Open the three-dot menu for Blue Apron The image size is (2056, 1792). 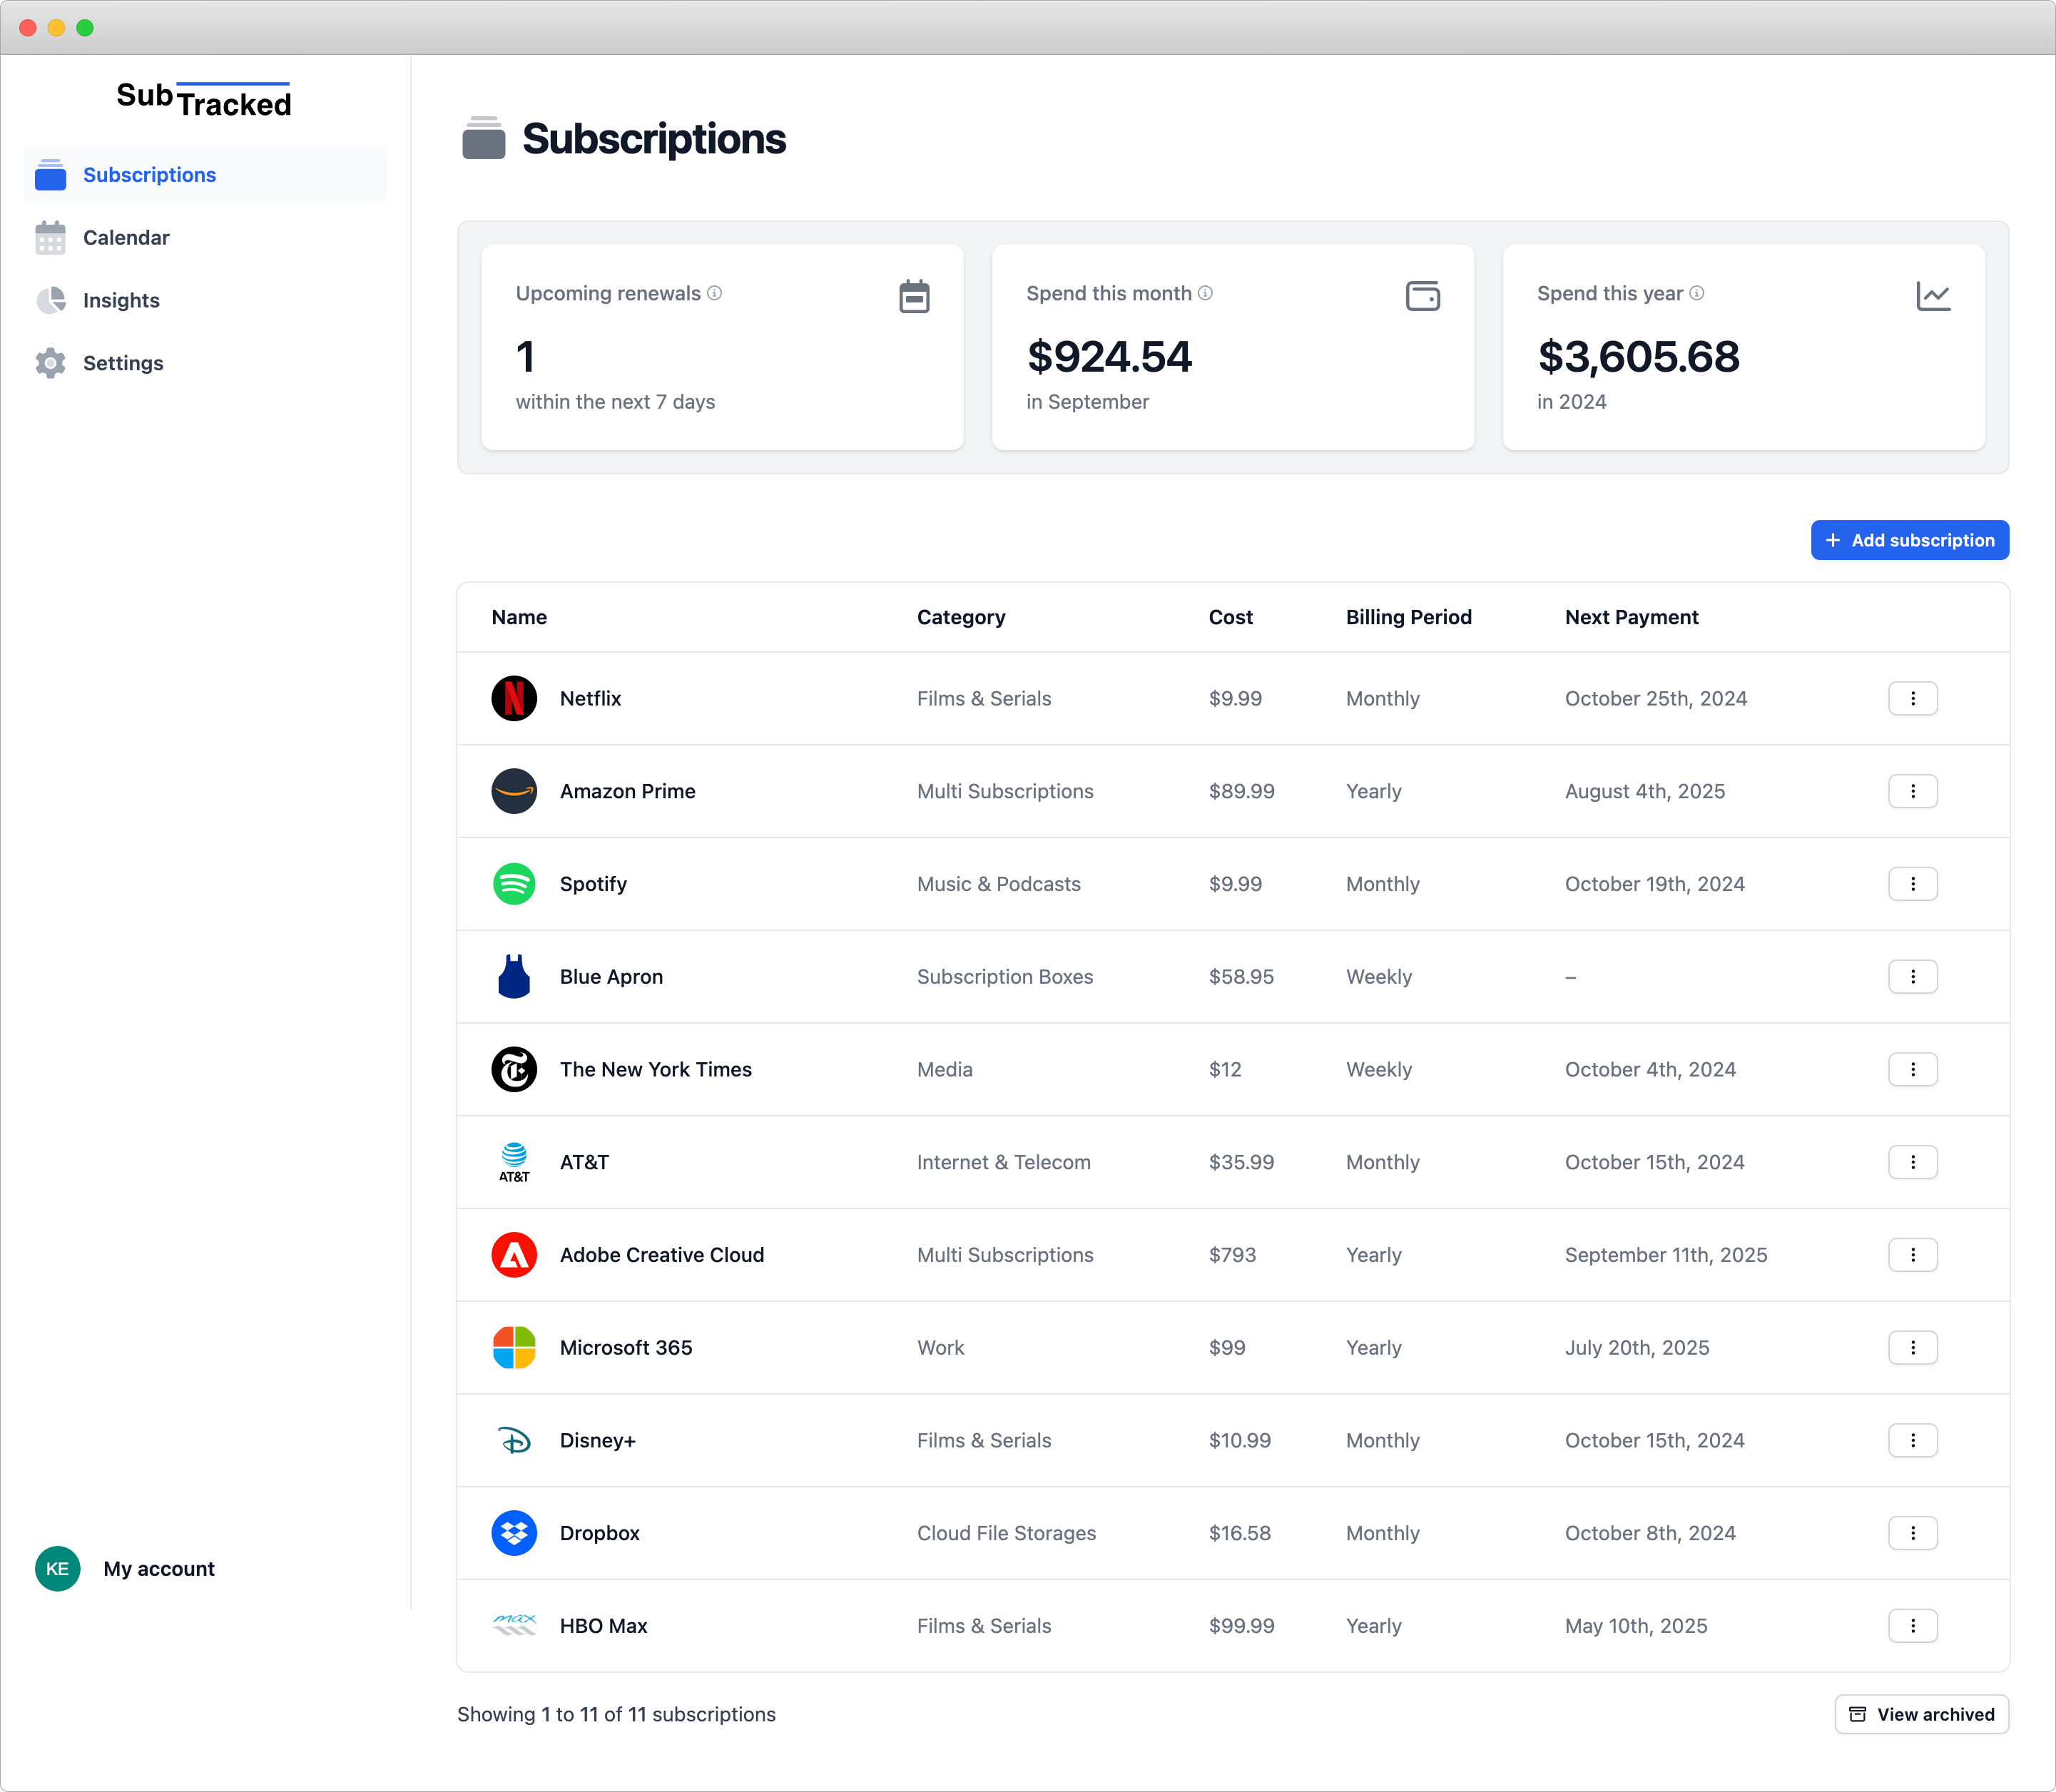(1912, 976)
